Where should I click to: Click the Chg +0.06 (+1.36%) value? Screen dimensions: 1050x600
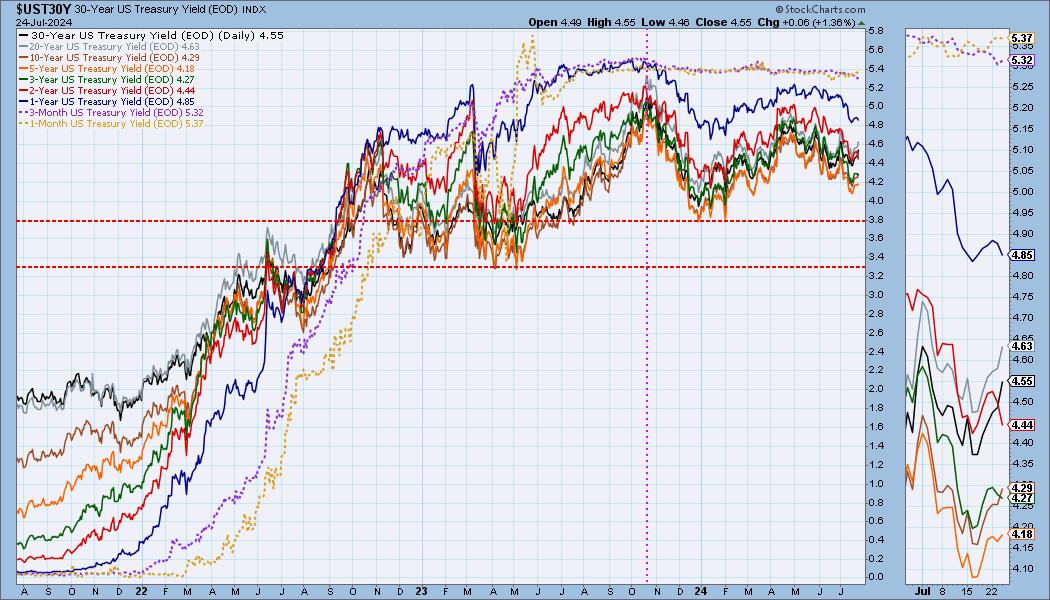pyautogui.click(x=806, y=22)
